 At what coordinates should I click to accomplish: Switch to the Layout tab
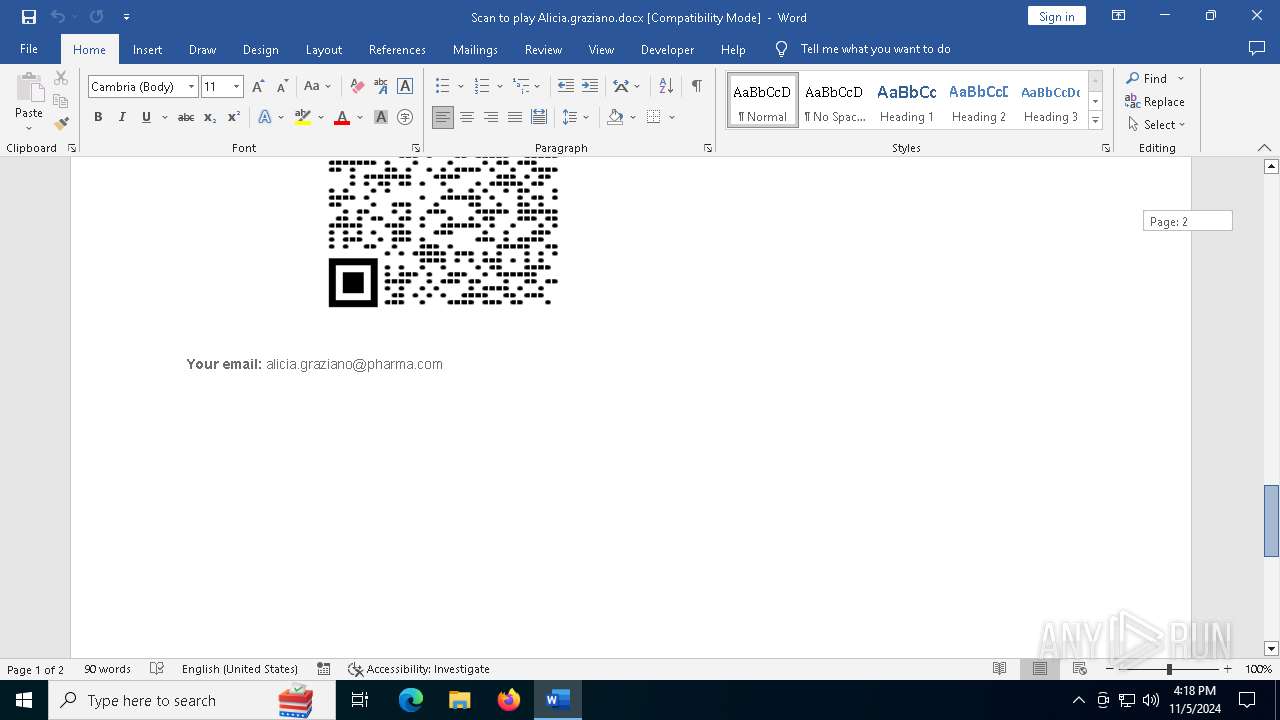324,49
